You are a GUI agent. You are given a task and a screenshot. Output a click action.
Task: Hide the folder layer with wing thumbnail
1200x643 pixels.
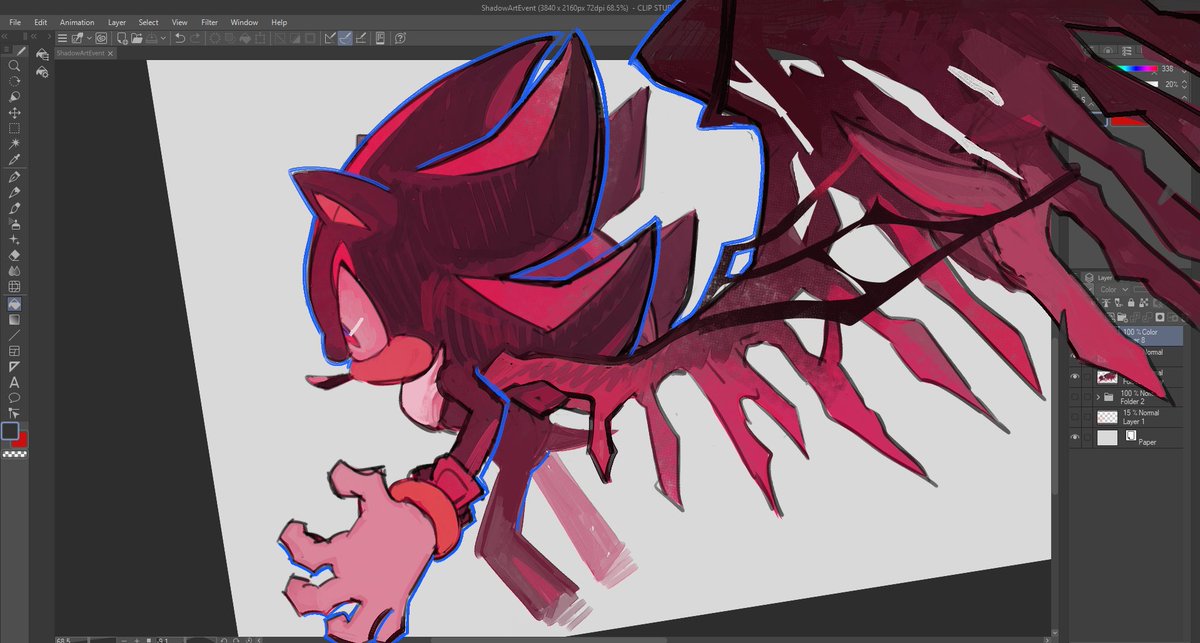pyautogui.click(x=1075, y=376)
